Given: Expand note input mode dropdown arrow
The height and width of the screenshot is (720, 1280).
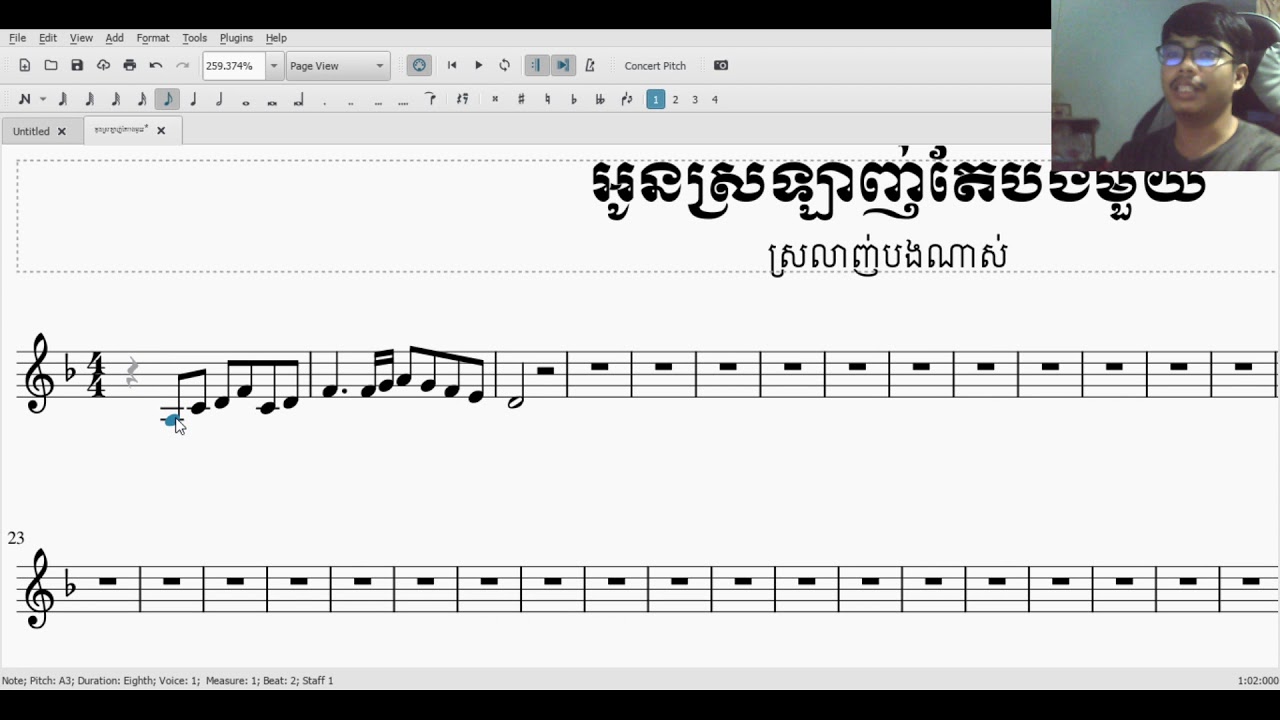Looking at the screenshot, I should [42, 100].
